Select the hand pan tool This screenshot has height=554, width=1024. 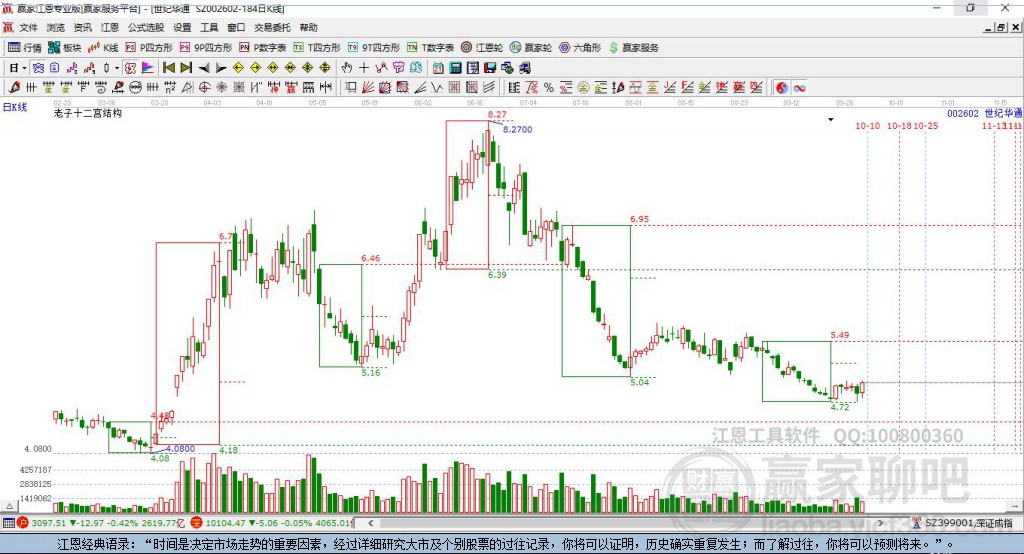tap(347, 68)
